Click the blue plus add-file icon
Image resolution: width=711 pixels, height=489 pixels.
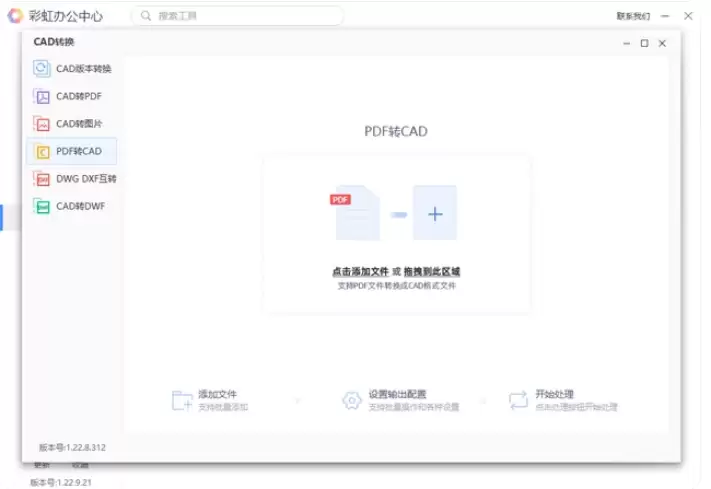pos(434,213)
